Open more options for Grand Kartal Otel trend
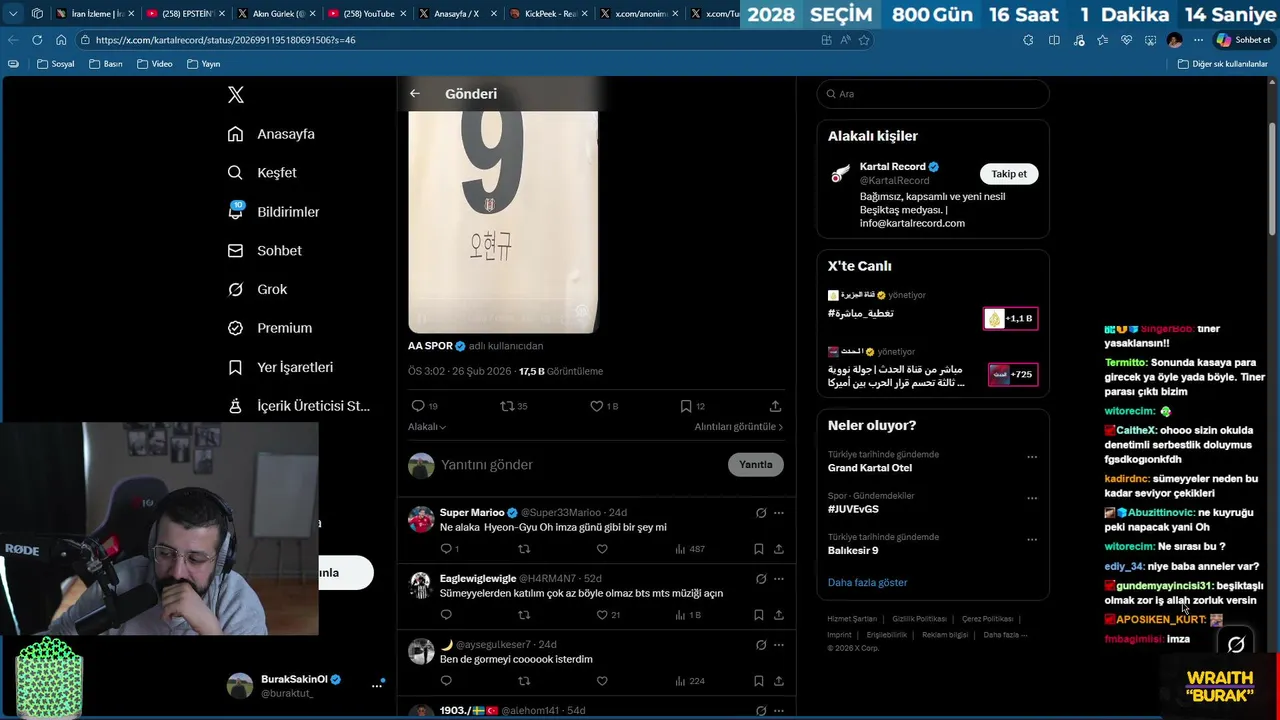This screenshot has width=1280, height=720. point(1032,457)
